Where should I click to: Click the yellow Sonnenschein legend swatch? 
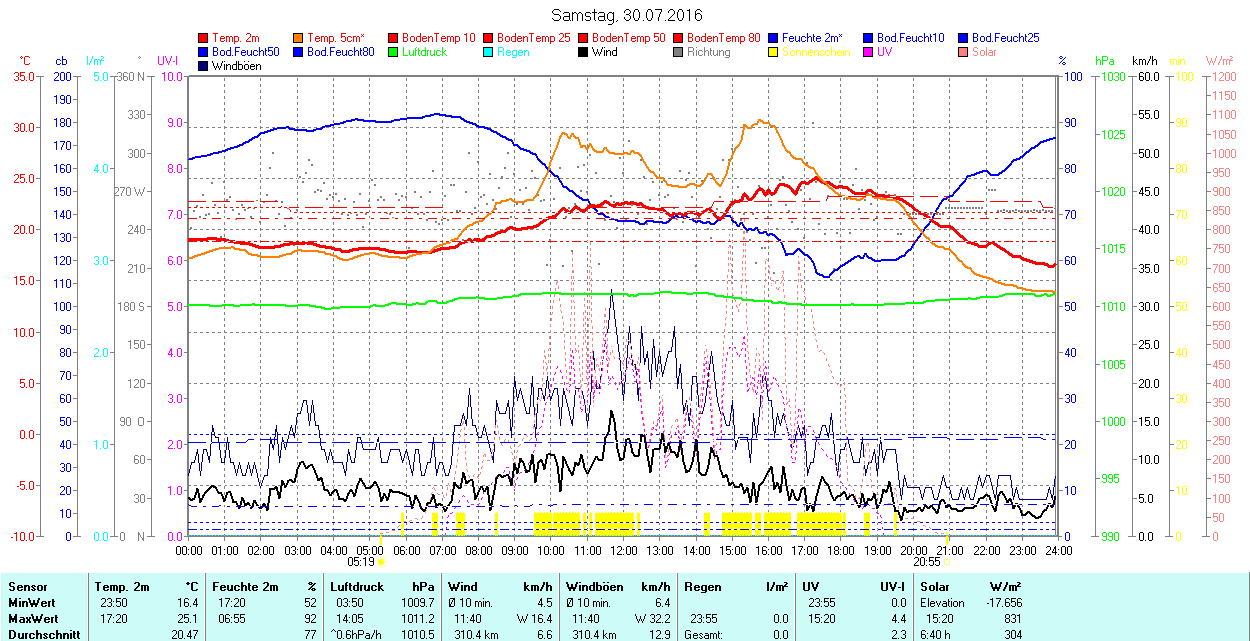(x=774, y=52)
